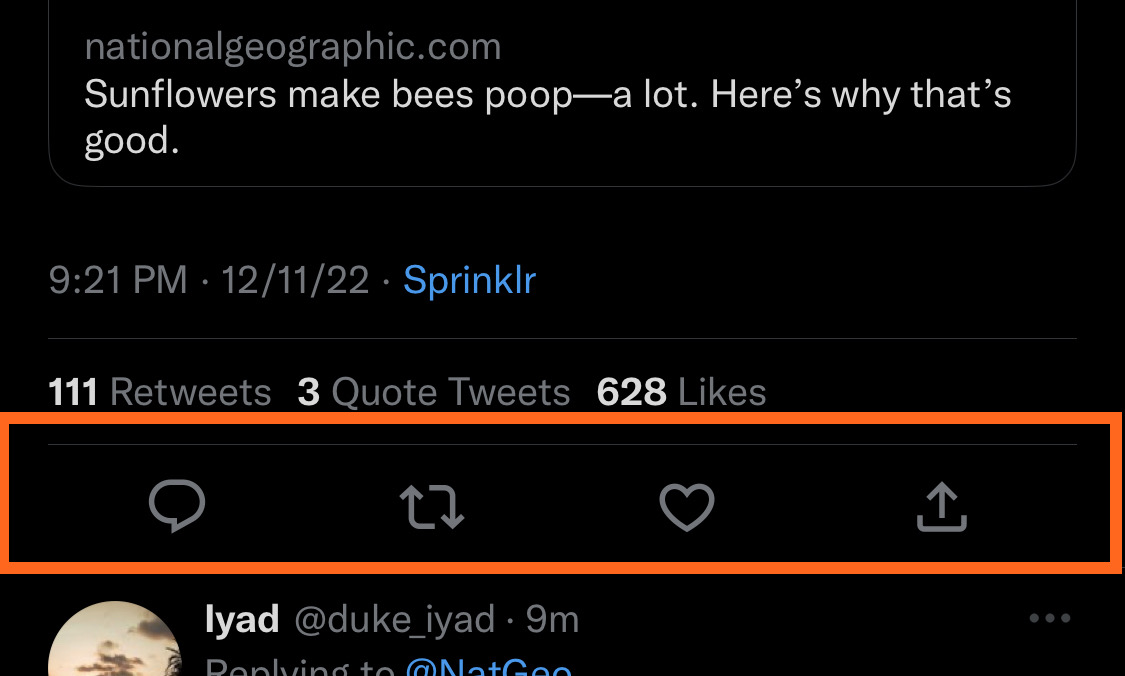Show the list of 111 Retweets
1125x676 pixels.
tap(160, 392)
